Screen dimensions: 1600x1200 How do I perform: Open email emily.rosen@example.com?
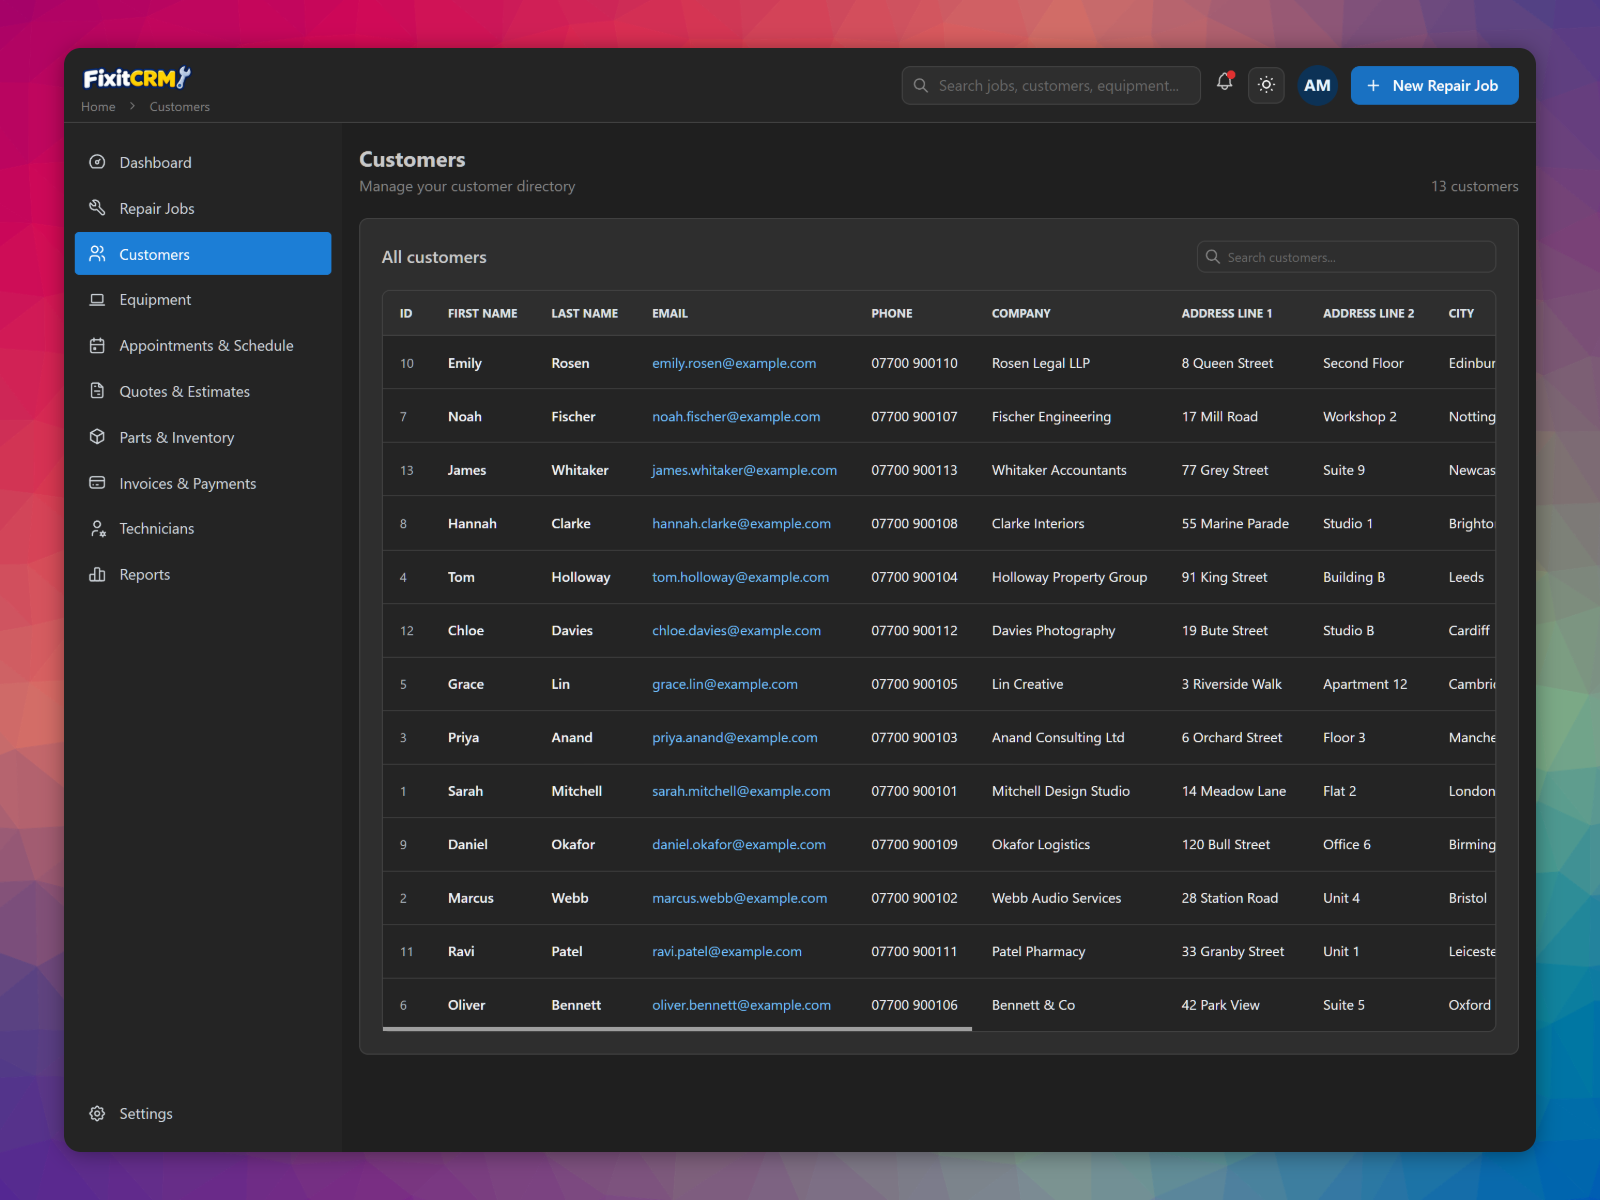point(734,363)
